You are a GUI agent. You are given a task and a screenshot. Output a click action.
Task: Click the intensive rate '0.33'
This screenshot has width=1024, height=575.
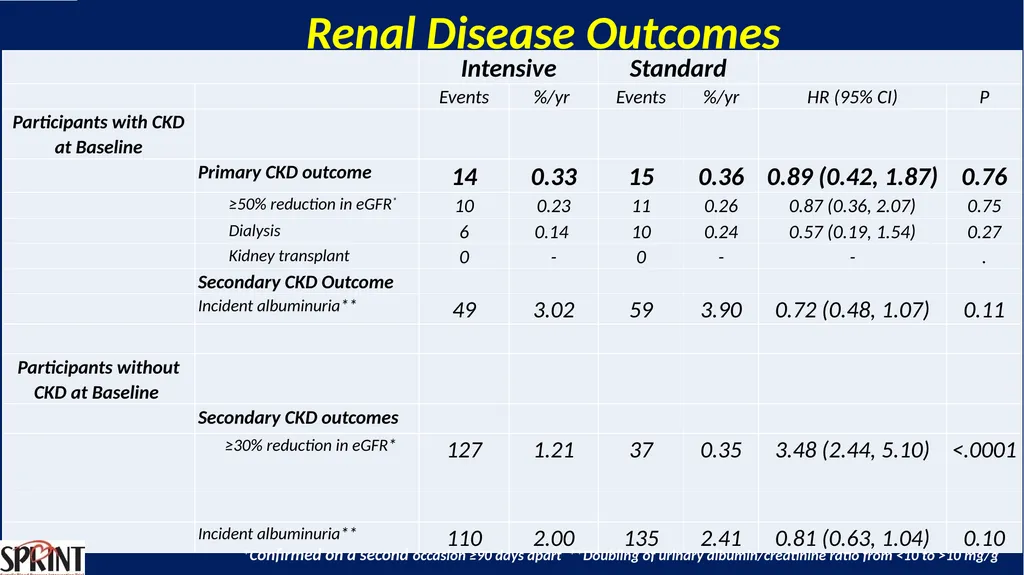click(554, 177)
